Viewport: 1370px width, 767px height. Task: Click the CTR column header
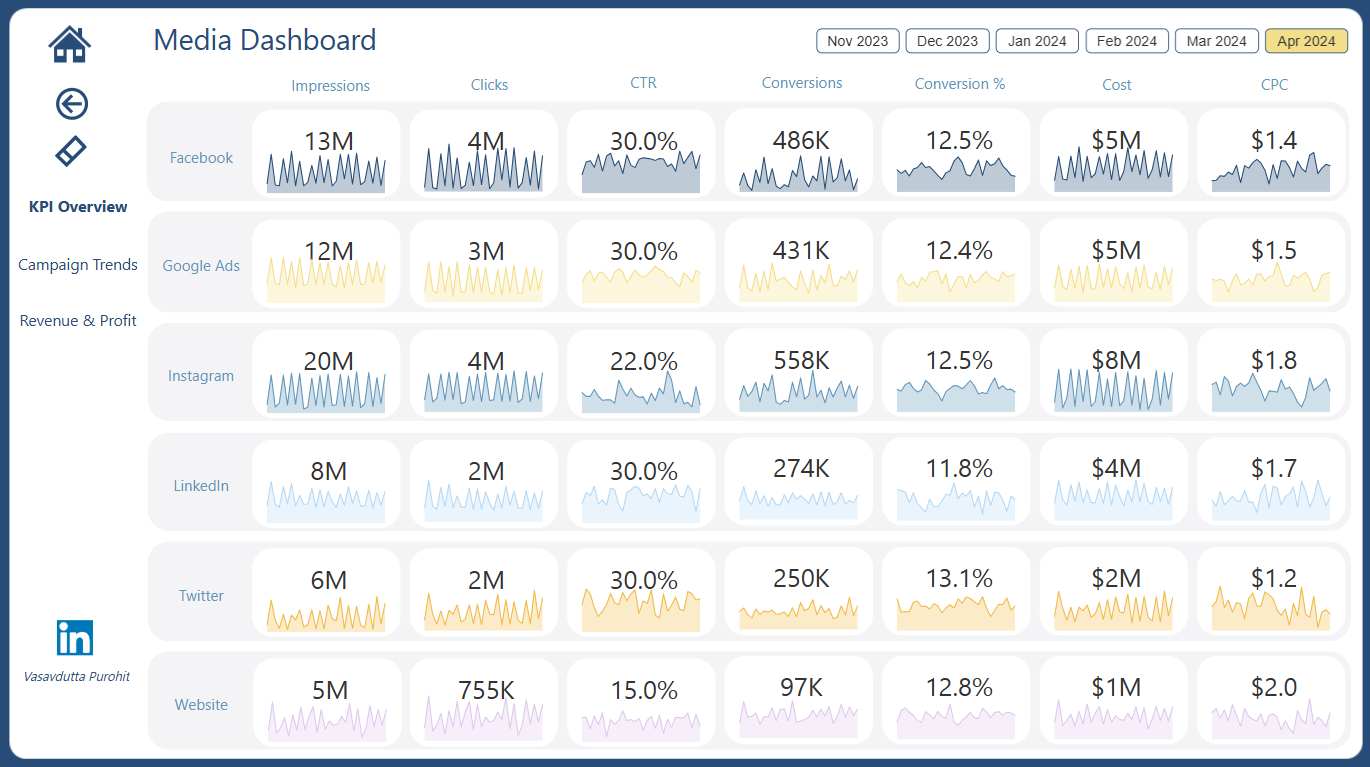644,83
